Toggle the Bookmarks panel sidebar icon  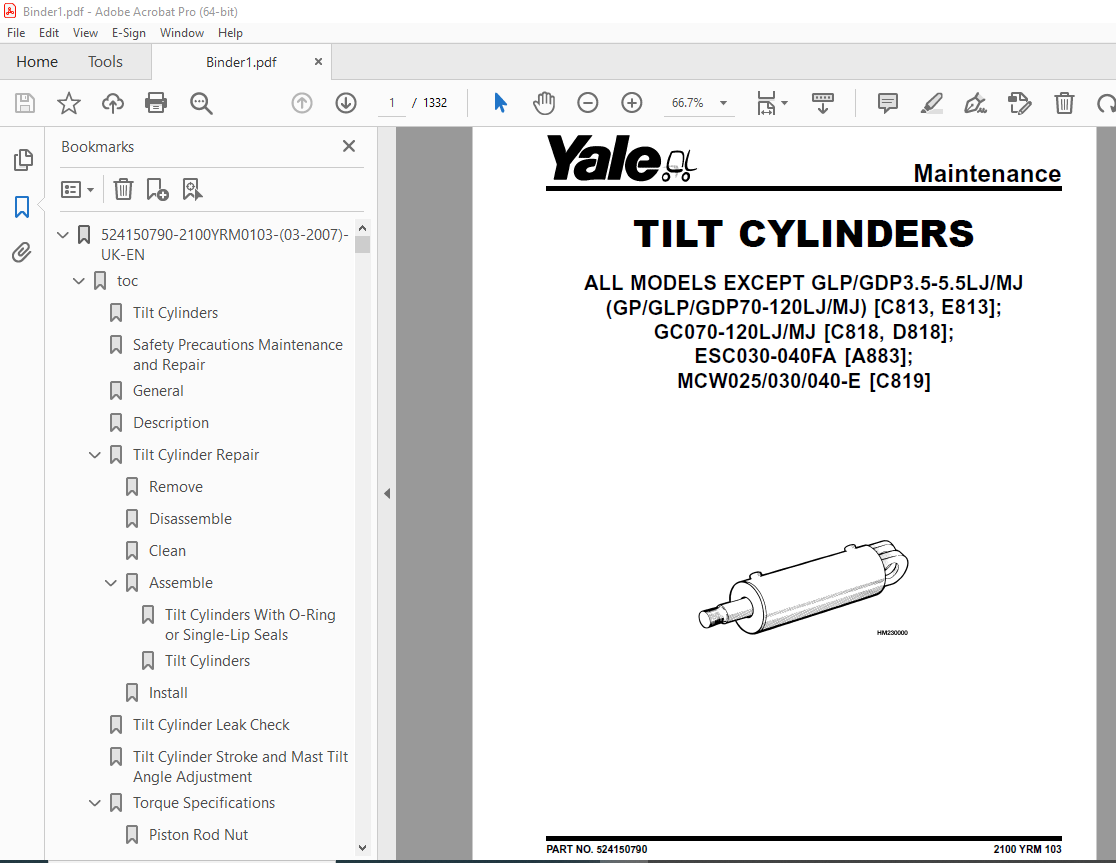[22, 207]
